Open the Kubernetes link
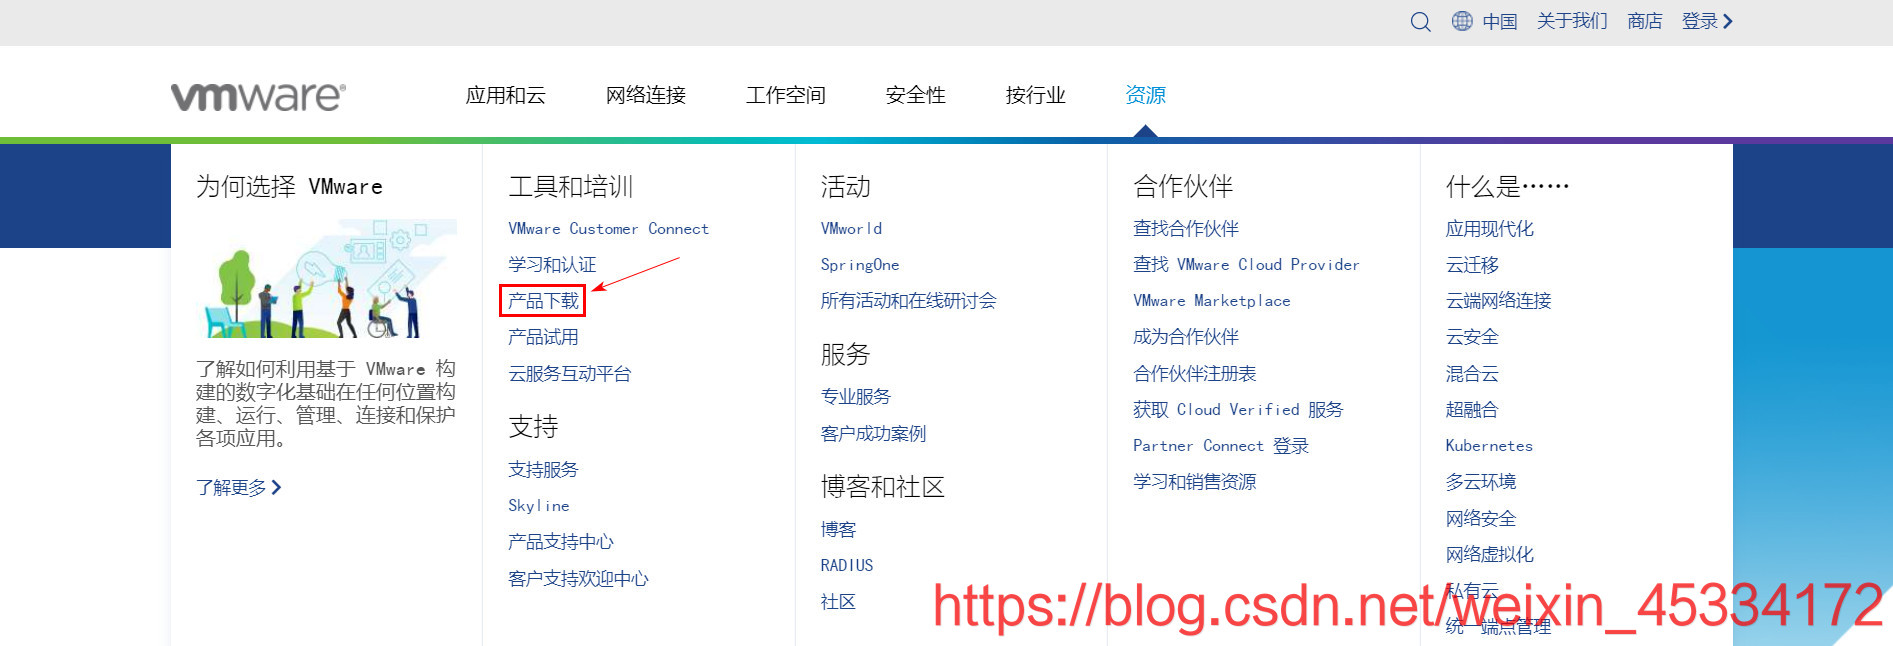This screenshot has width=1893, height=646. [1489, 446]
